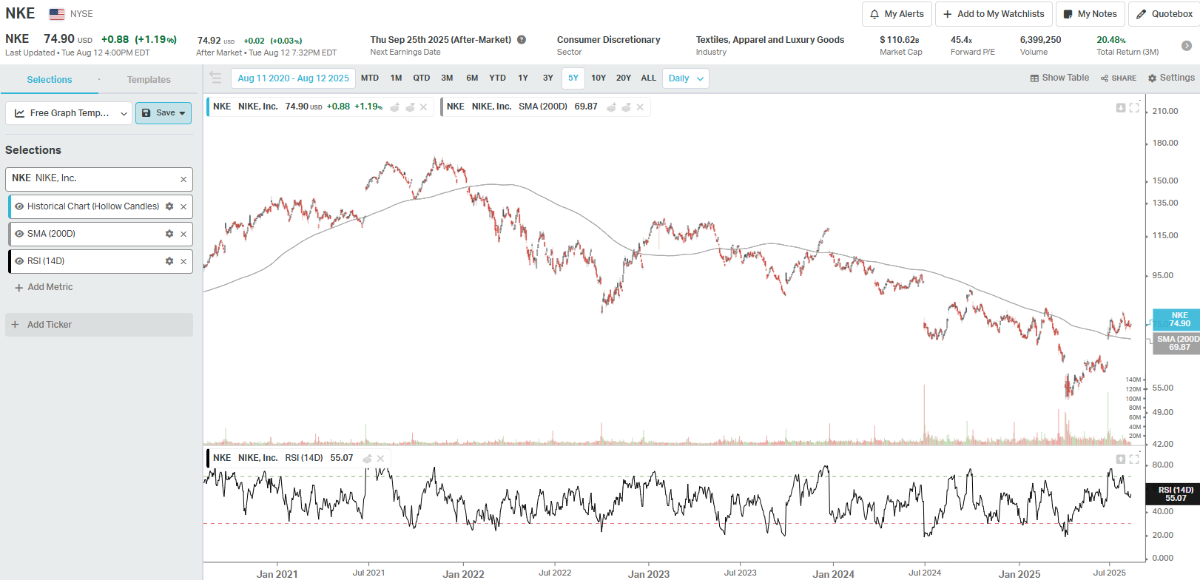
Task: Open My Alerts bell button
Action: coord(896,14)
